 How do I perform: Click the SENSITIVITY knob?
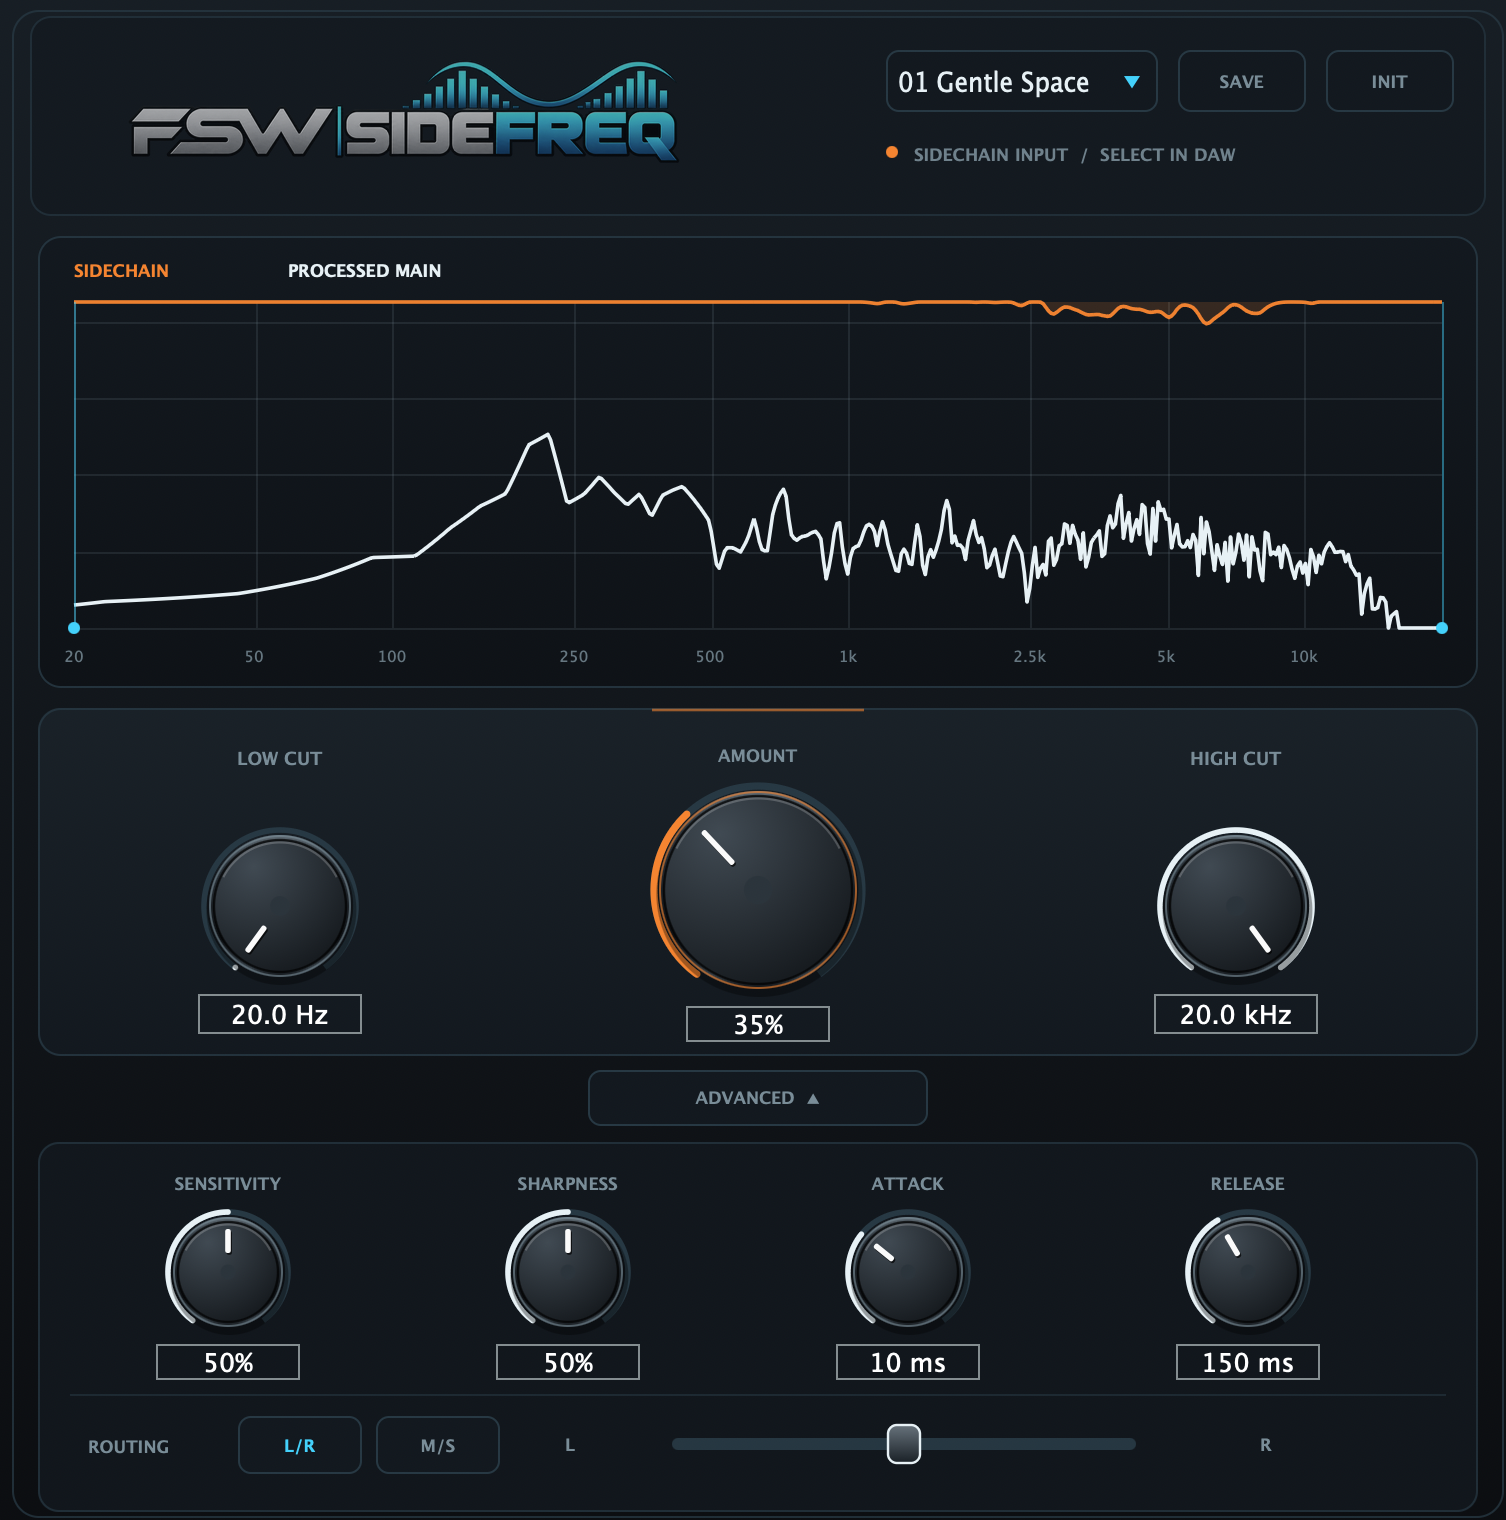tap(228, 1272)
